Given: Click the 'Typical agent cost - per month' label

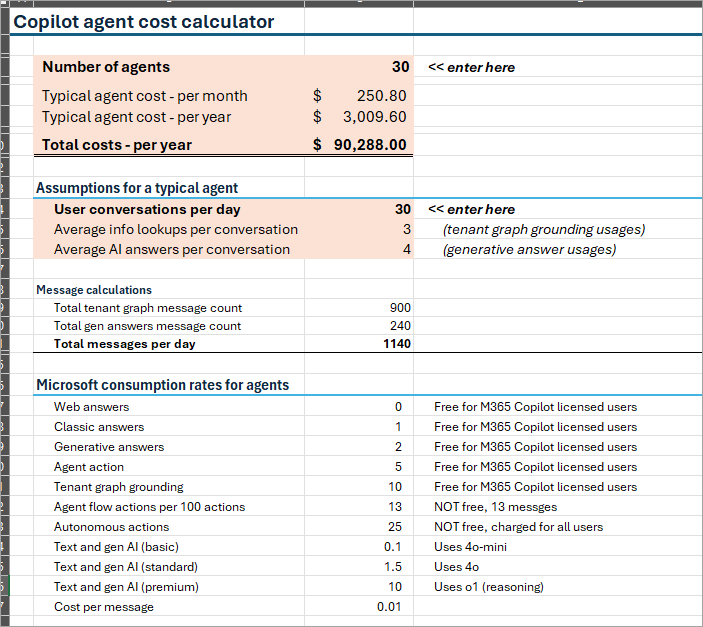Looking at the screenshot, I should click(x=144, y=96).
